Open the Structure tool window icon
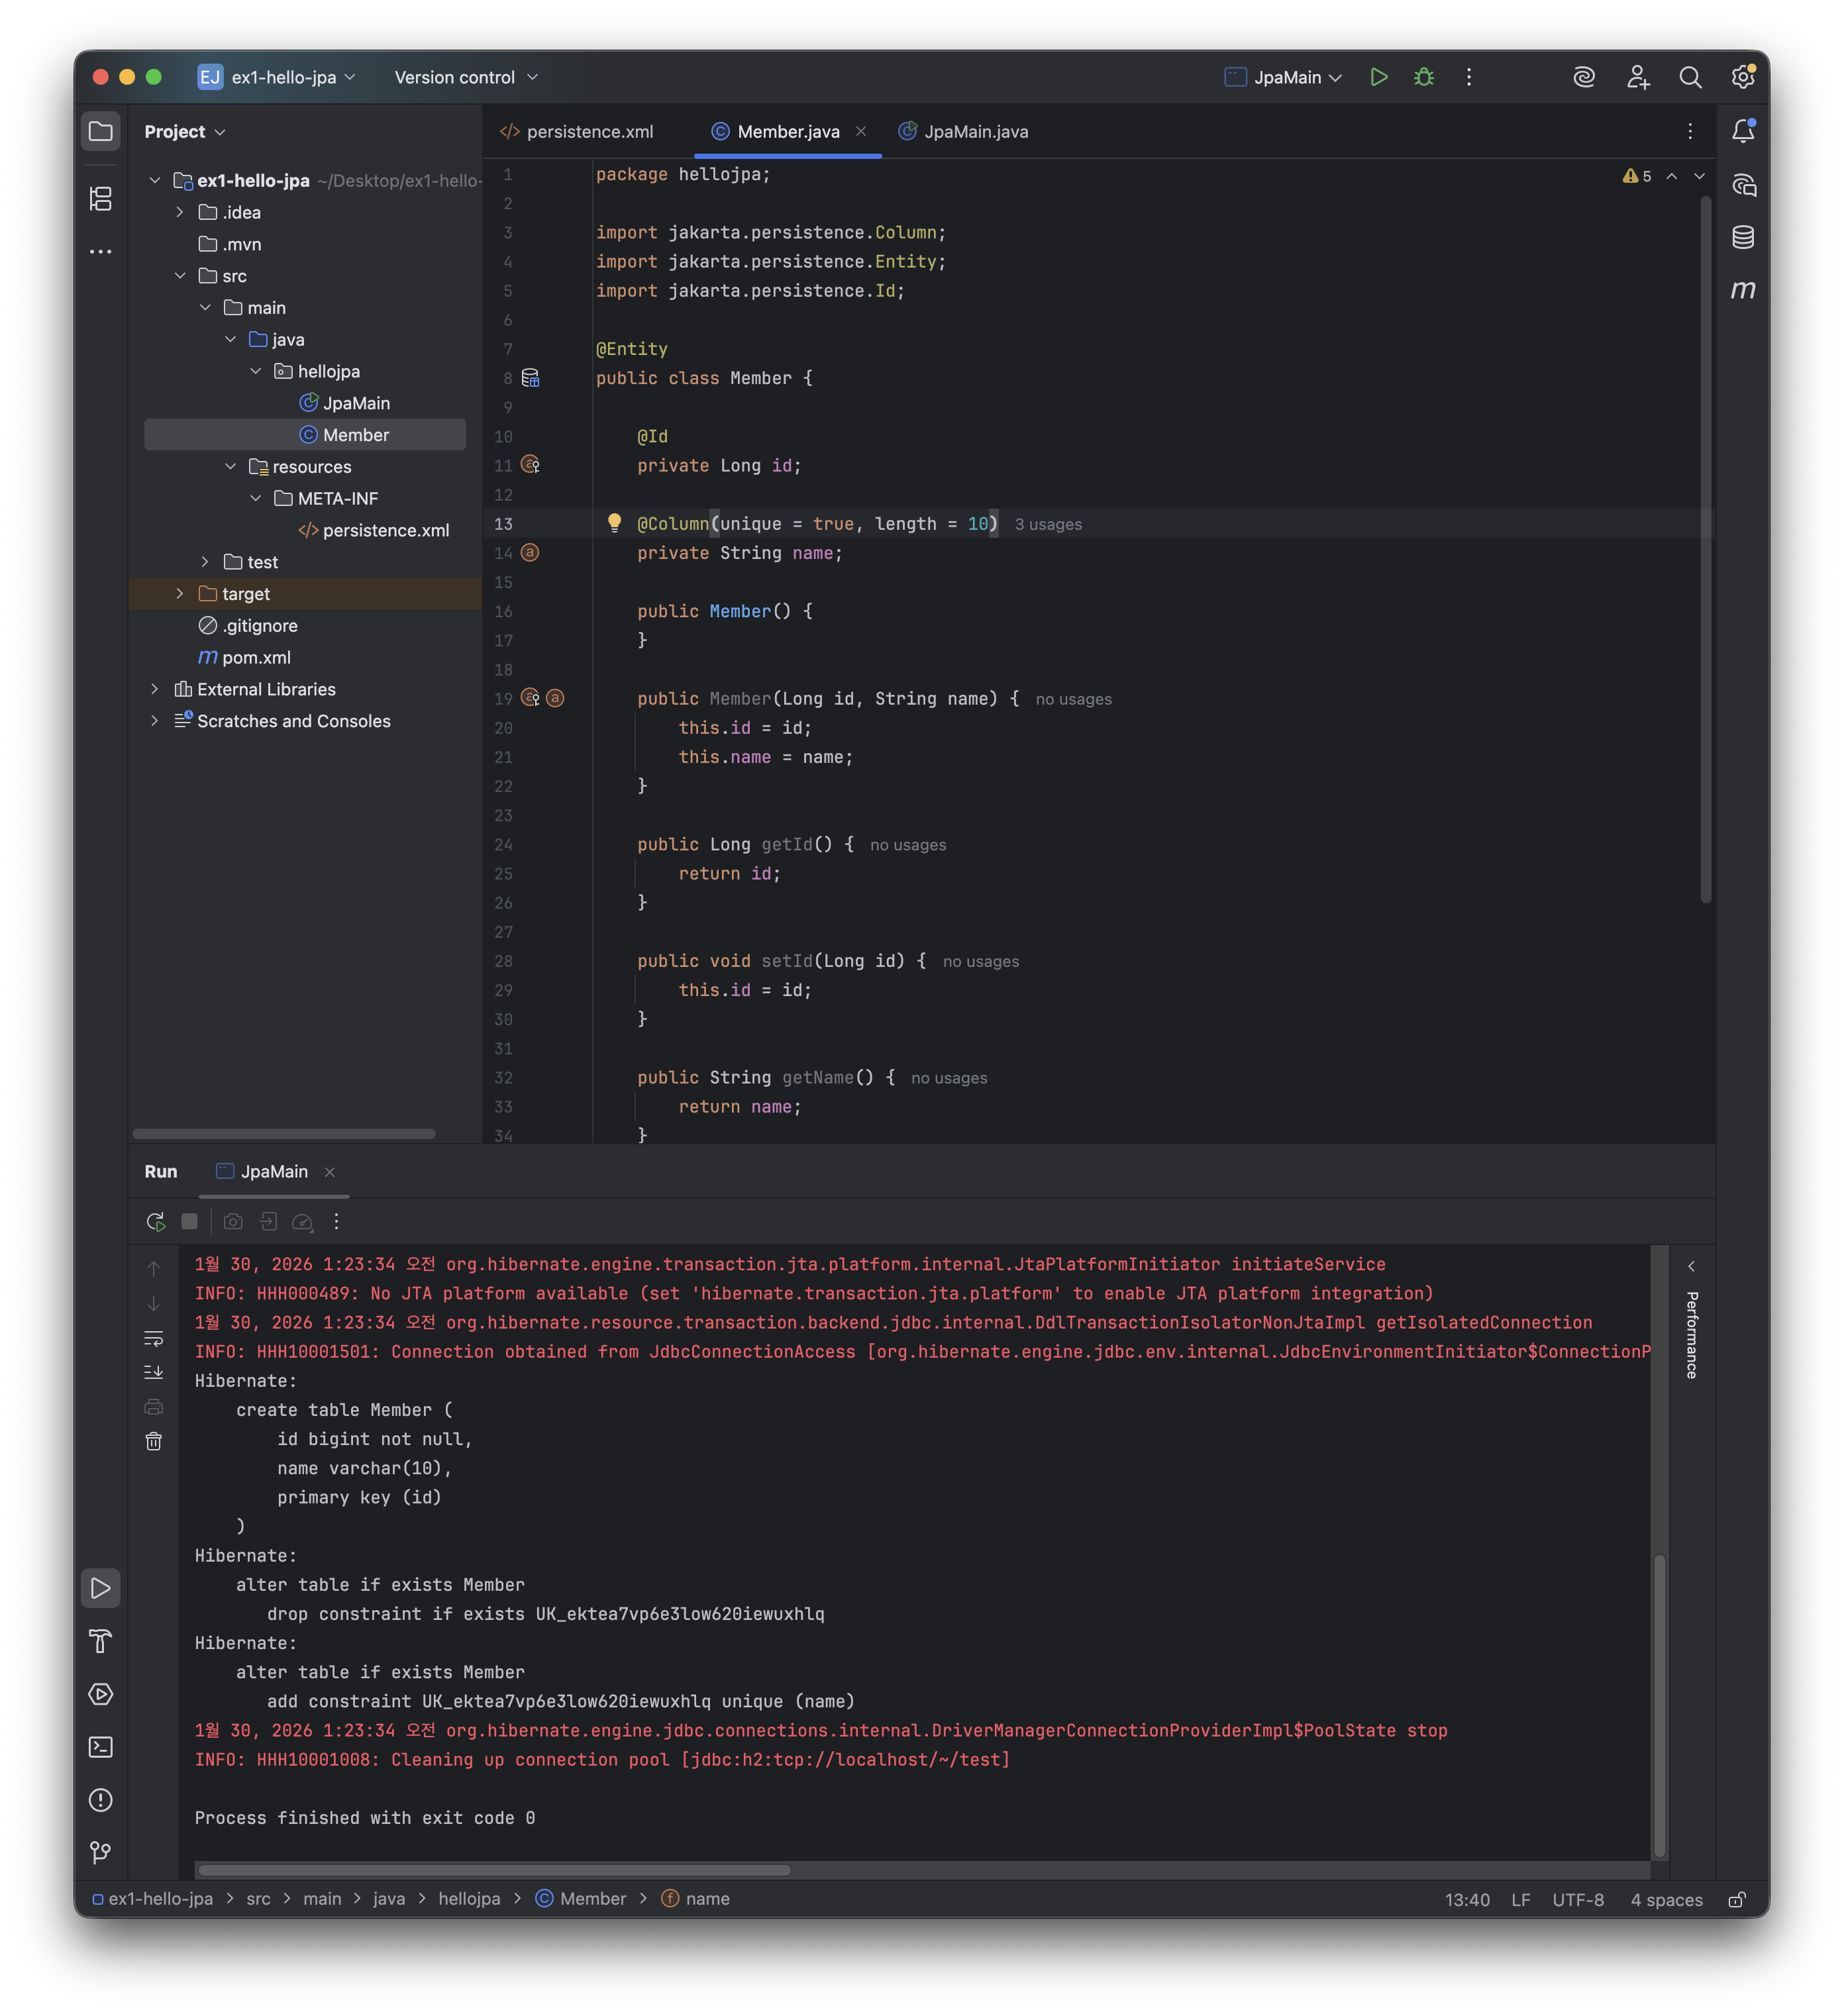The width and height of the screenshot is (1844, 2016). [x=101, y=198]
